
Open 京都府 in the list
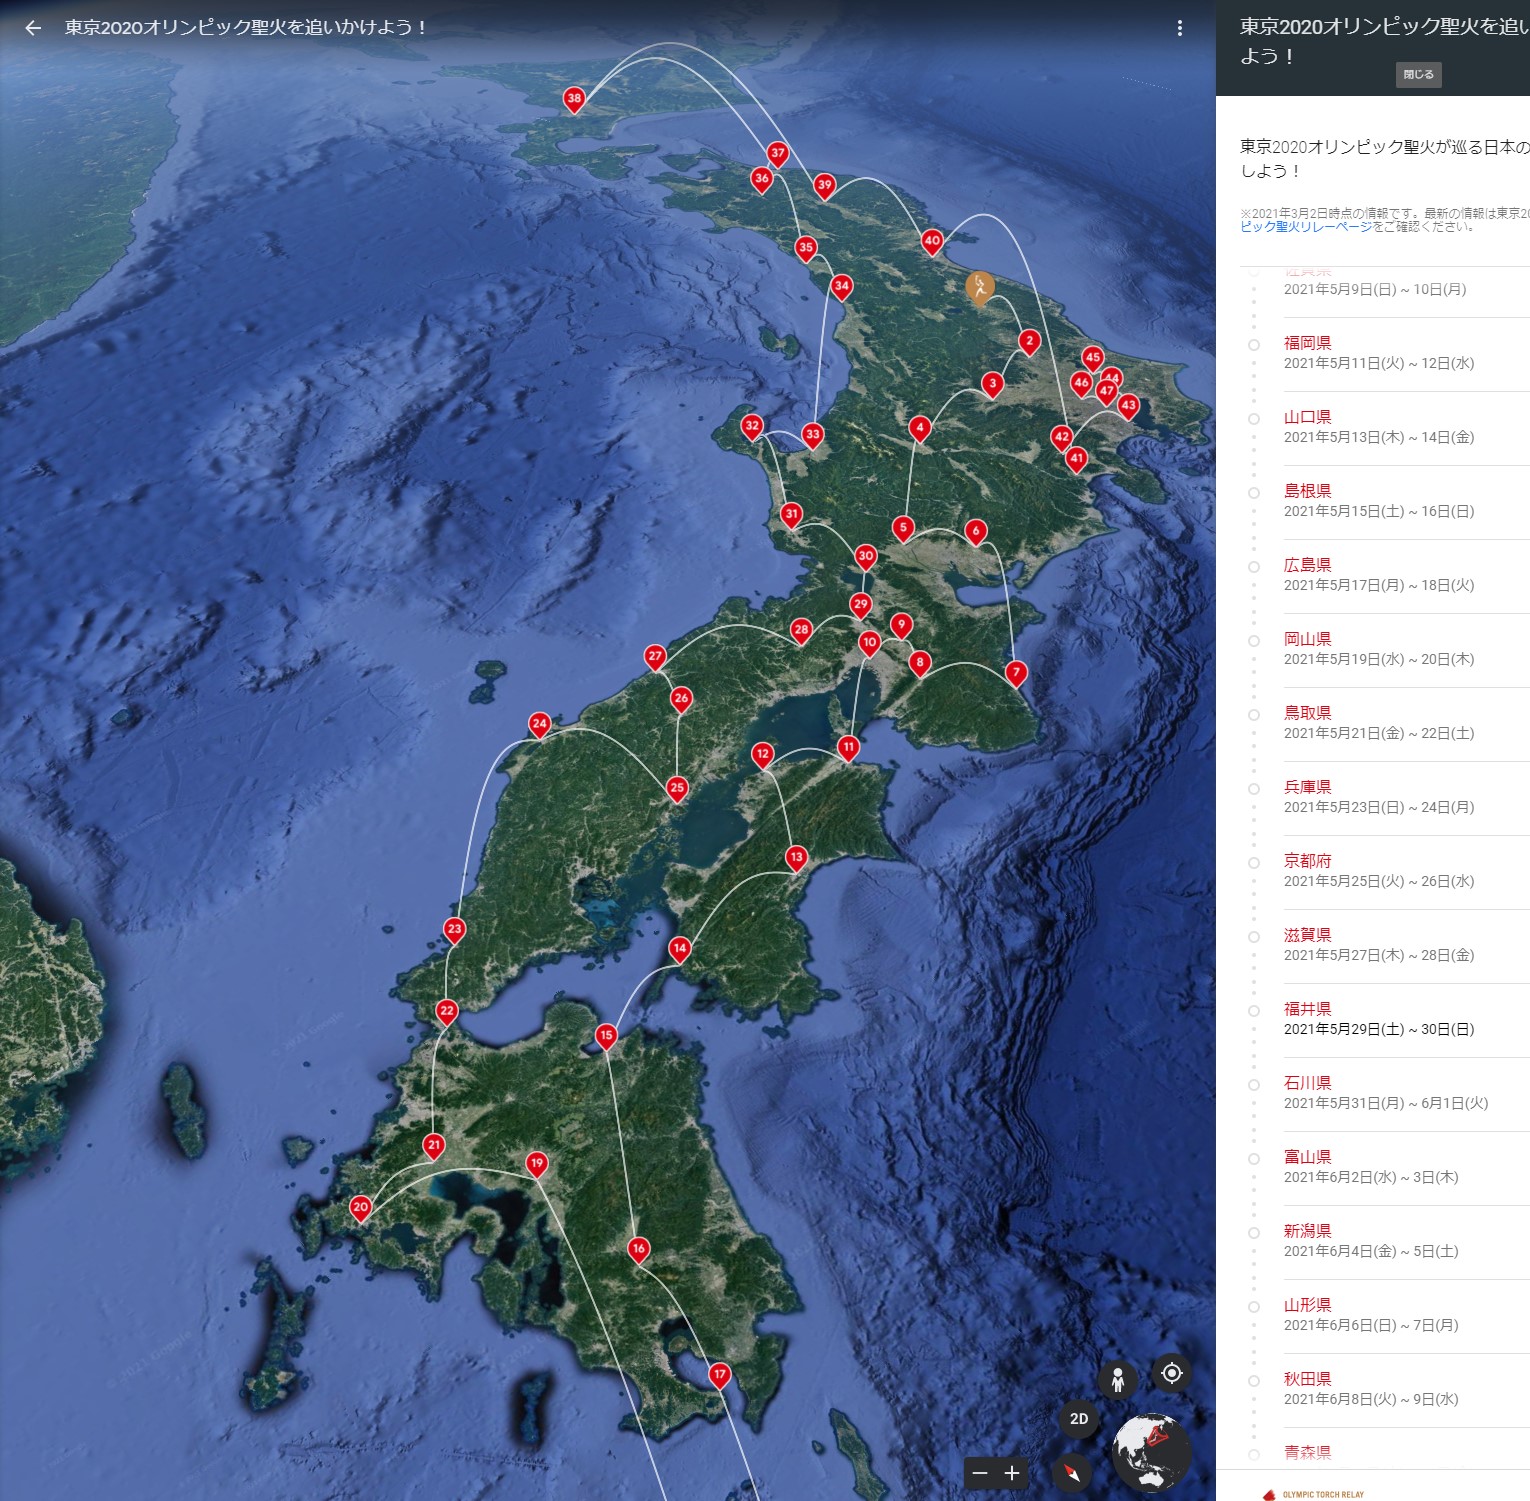(1308, 861)
